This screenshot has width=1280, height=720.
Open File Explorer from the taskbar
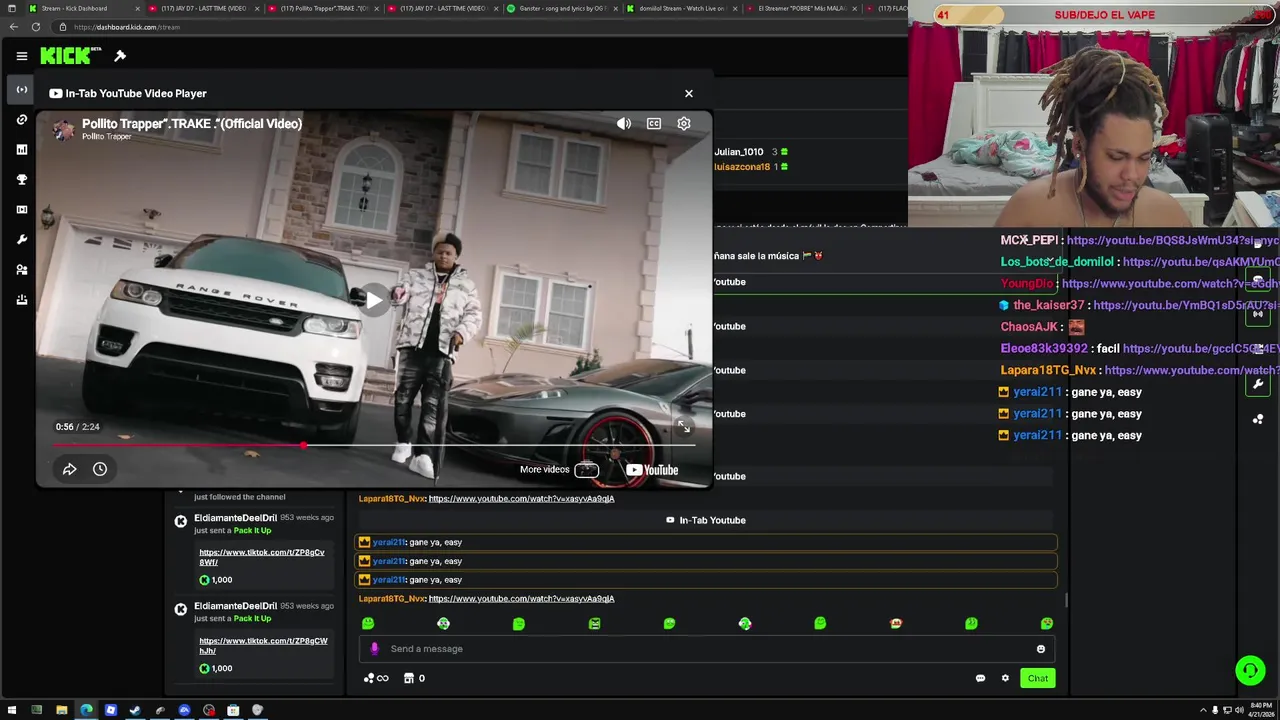61,710
